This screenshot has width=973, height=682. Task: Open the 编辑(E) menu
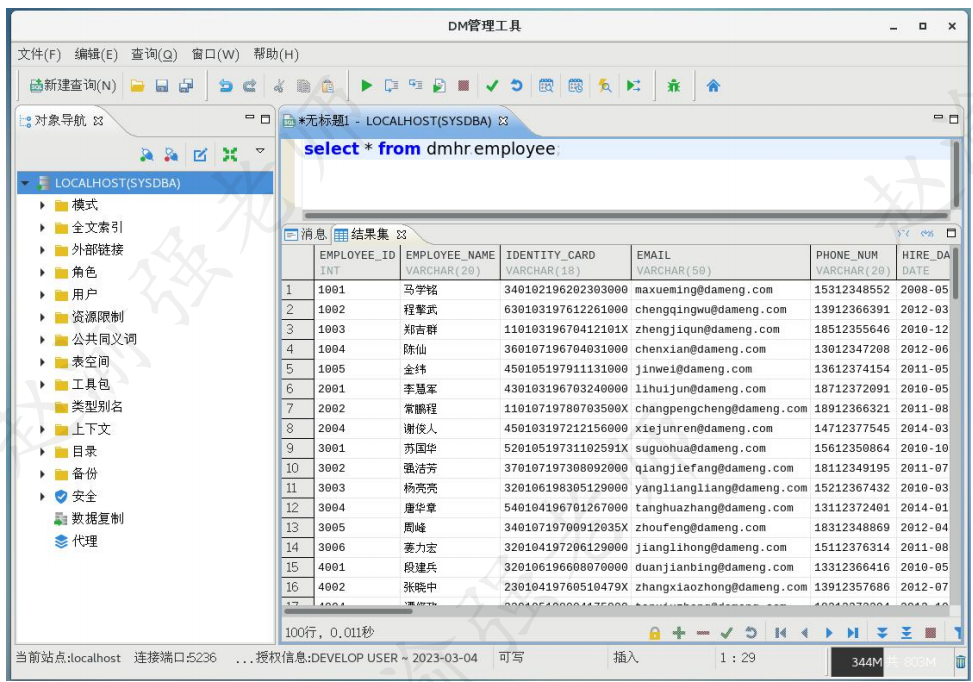(96, 55)
